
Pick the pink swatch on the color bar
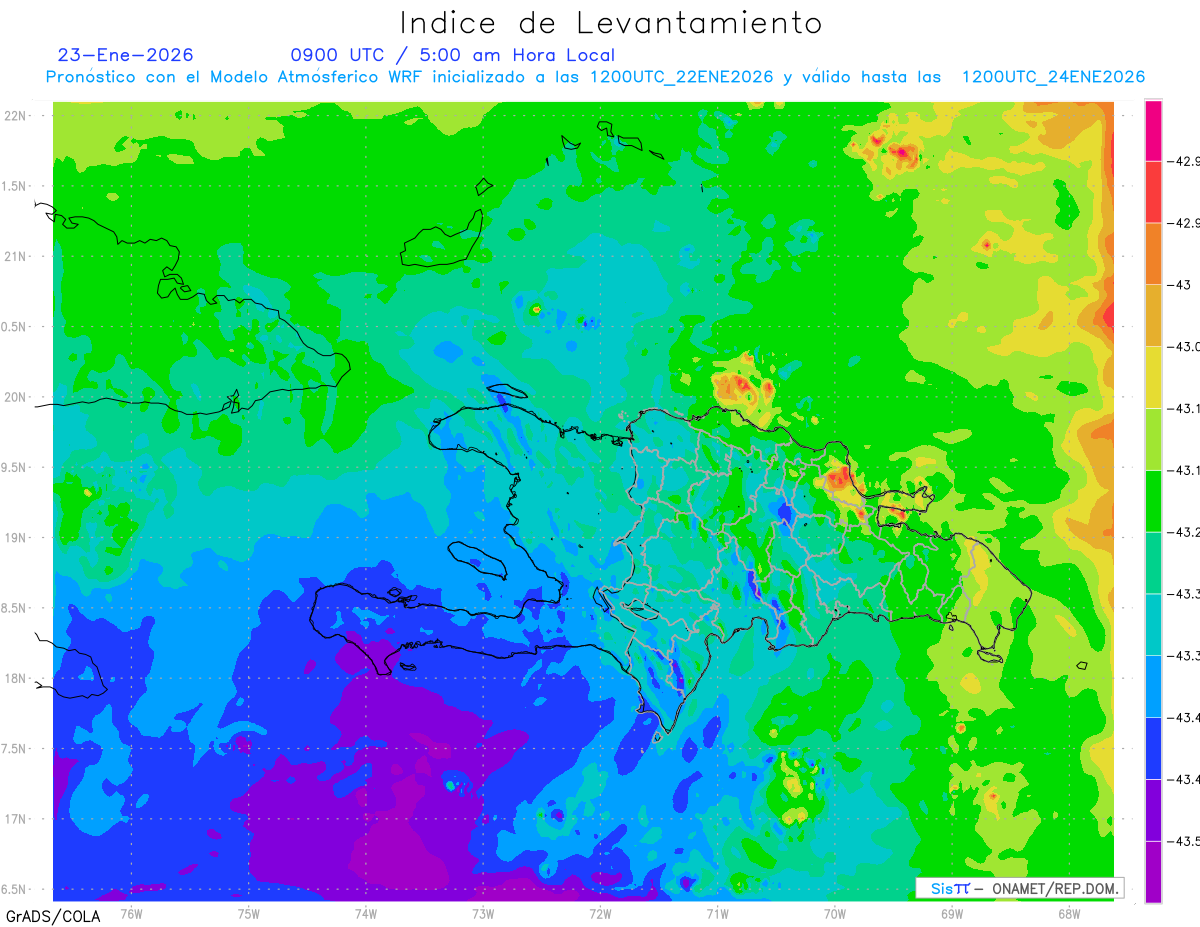tap(1153, 130)
